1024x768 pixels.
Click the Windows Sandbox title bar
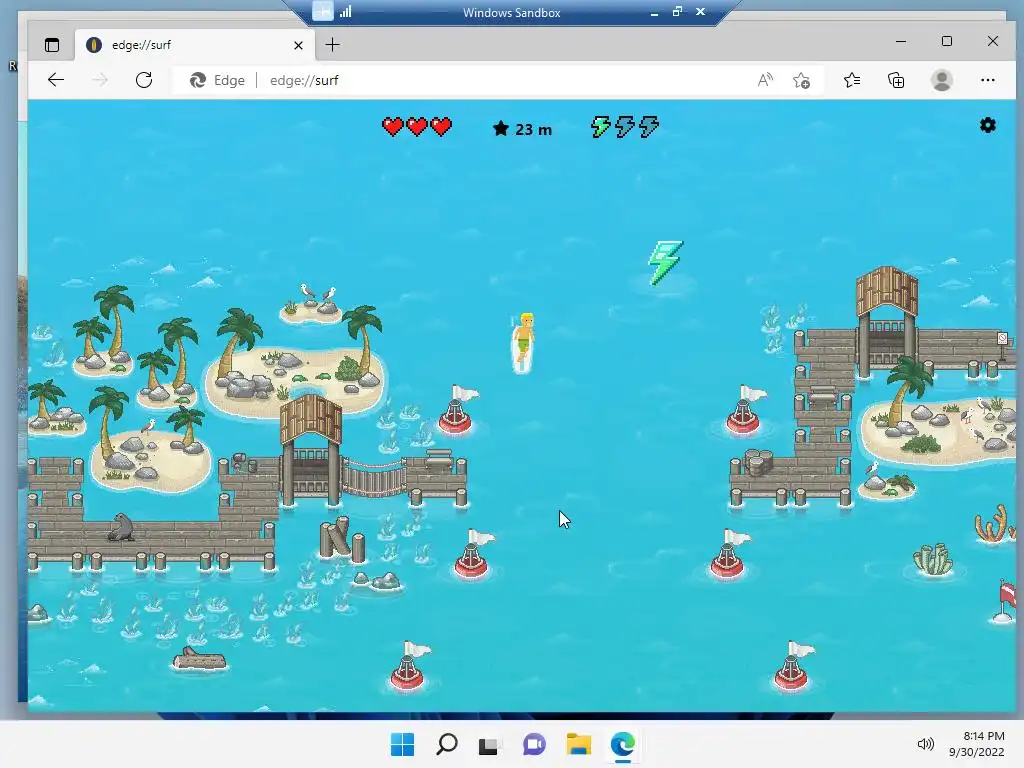pos(511,12)
